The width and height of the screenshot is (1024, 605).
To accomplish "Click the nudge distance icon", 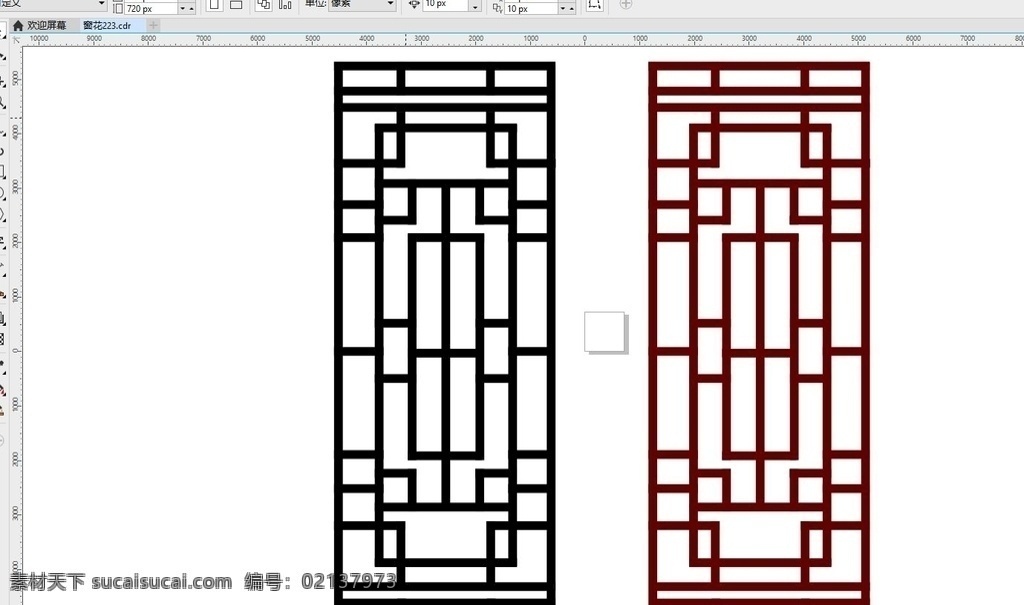I will [x=414, y=5].
